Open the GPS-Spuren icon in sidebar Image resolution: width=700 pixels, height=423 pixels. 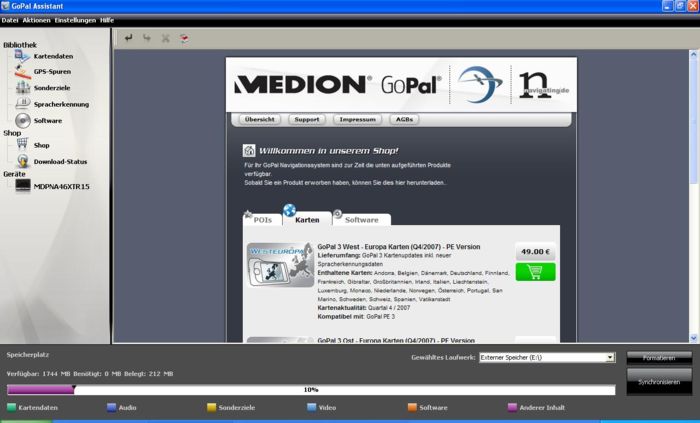(x=22, y=71)
